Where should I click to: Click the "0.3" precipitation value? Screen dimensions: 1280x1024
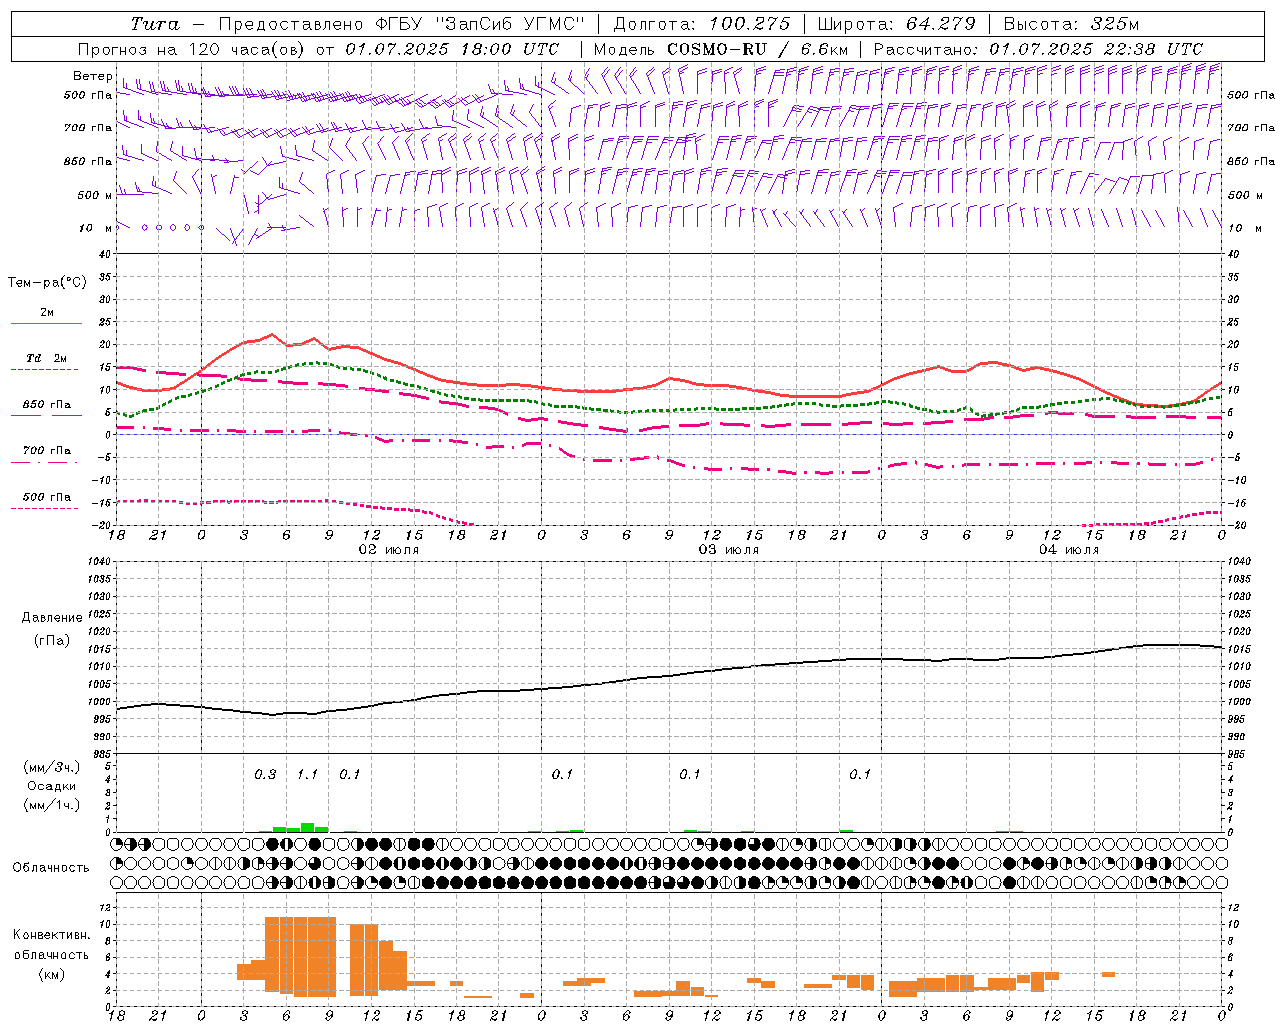point(265,774)
